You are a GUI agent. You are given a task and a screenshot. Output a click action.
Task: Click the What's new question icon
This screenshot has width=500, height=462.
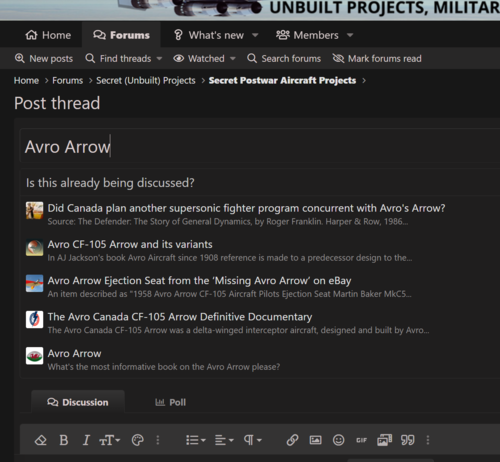[x=178, y=35]
